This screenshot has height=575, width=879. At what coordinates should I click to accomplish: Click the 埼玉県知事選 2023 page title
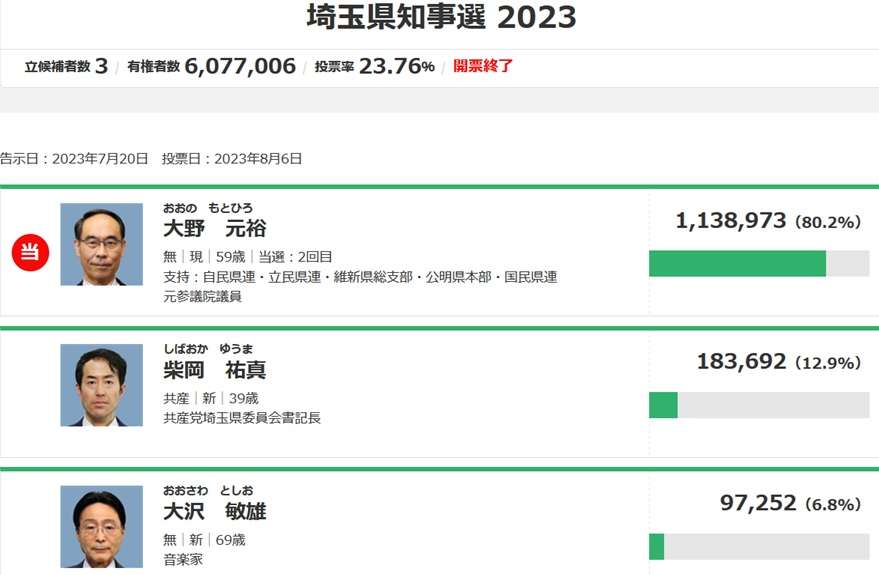coord(442,16)
